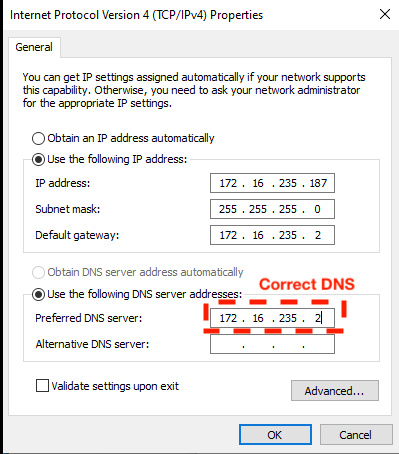Open the Advanced settings dialog
Screen dimensions: 399x454
pos(335,390)
